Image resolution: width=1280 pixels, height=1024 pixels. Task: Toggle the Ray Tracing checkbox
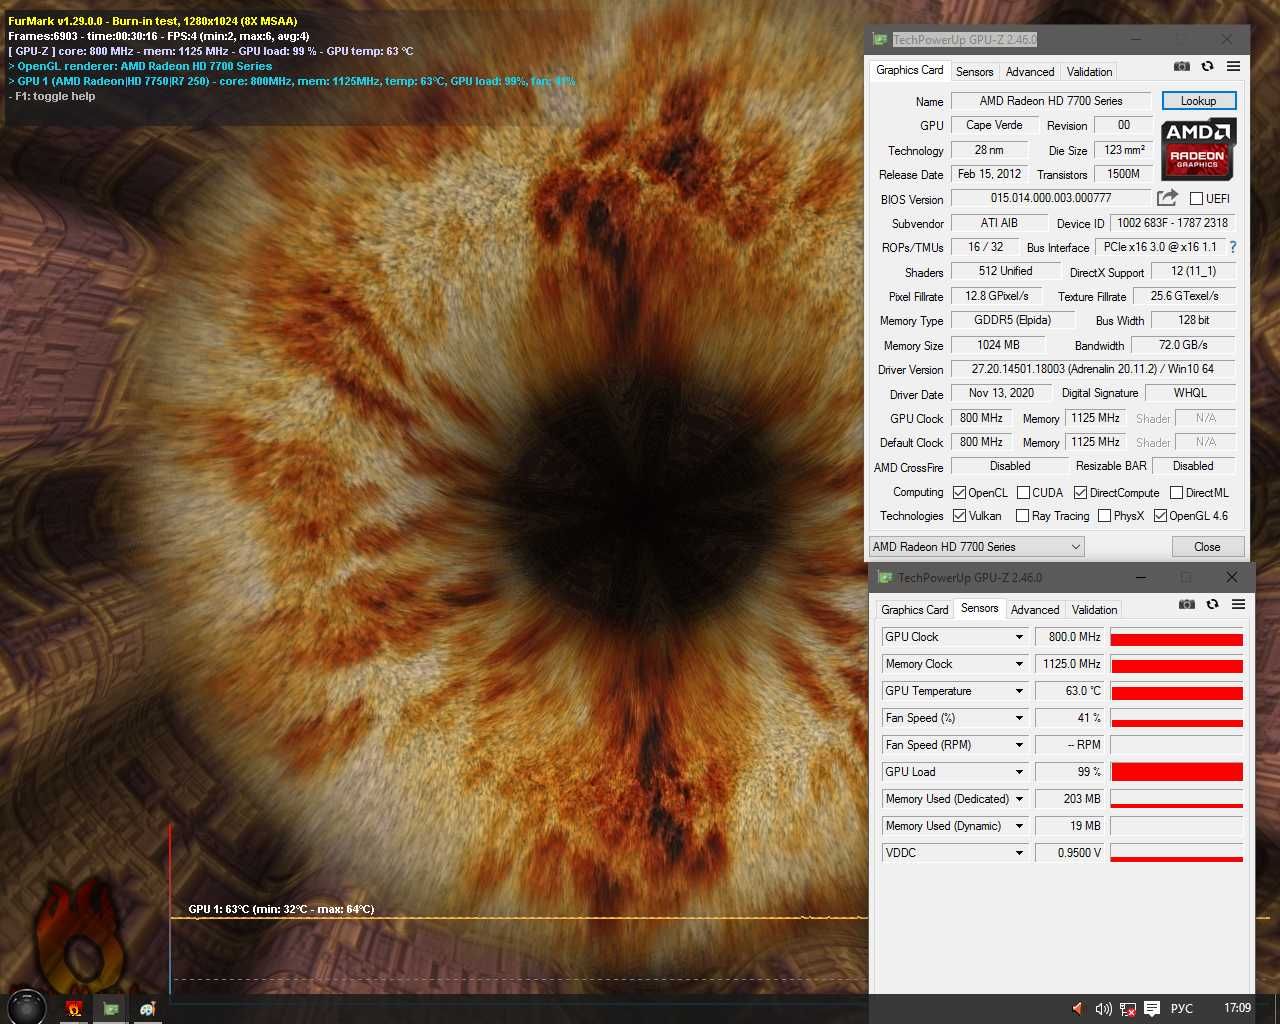(x=1022, y=516)
